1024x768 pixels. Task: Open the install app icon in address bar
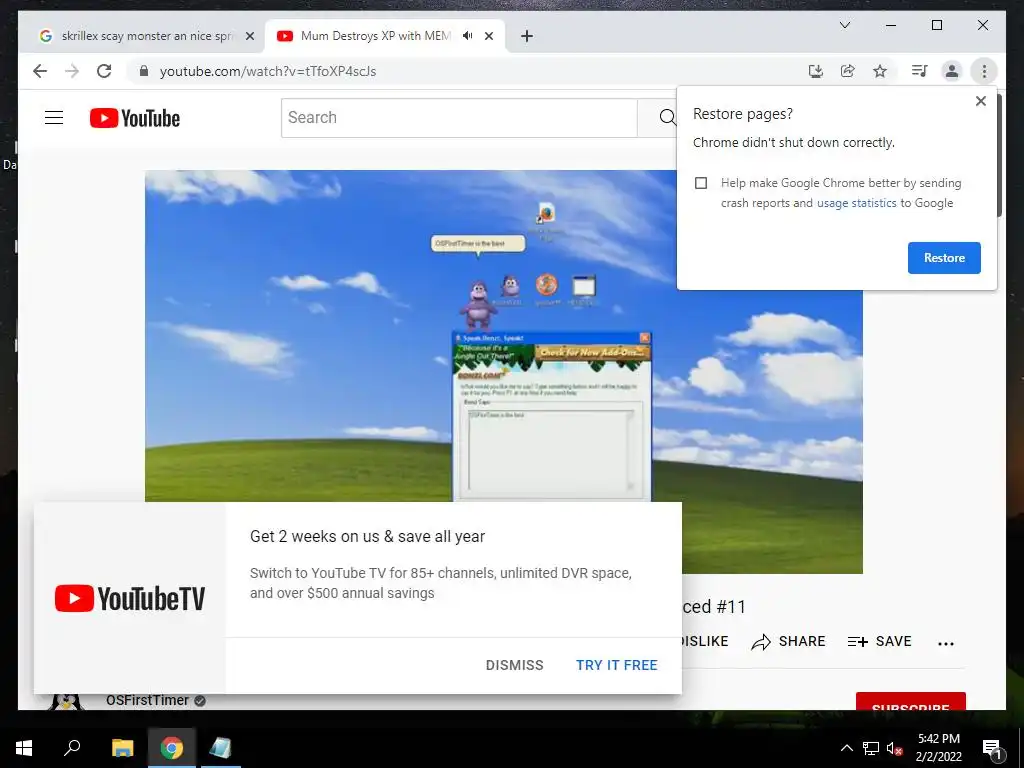pyautogui.click(x=816, y=71)
